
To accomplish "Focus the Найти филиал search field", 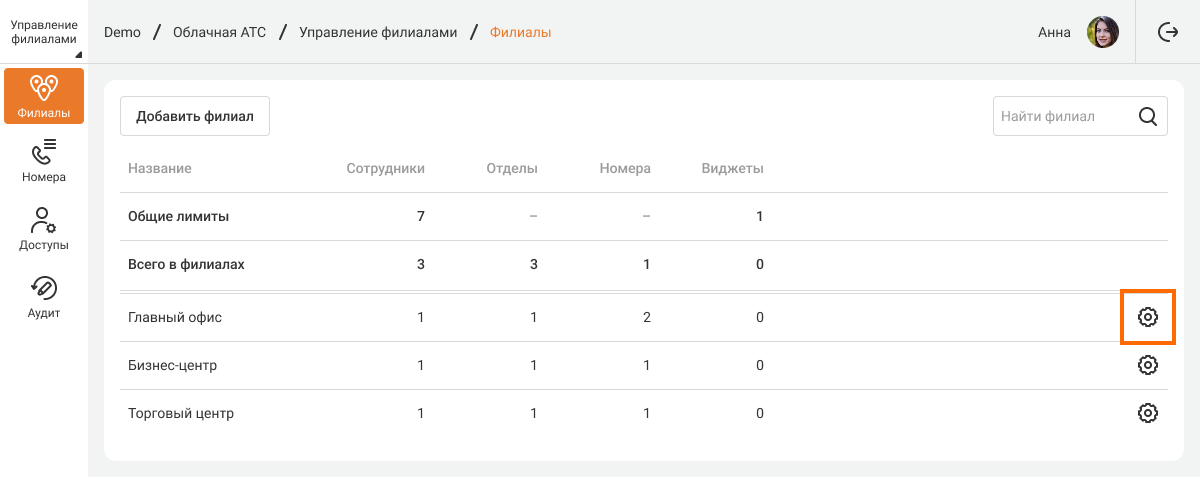I will click(x=1060, y=116).
